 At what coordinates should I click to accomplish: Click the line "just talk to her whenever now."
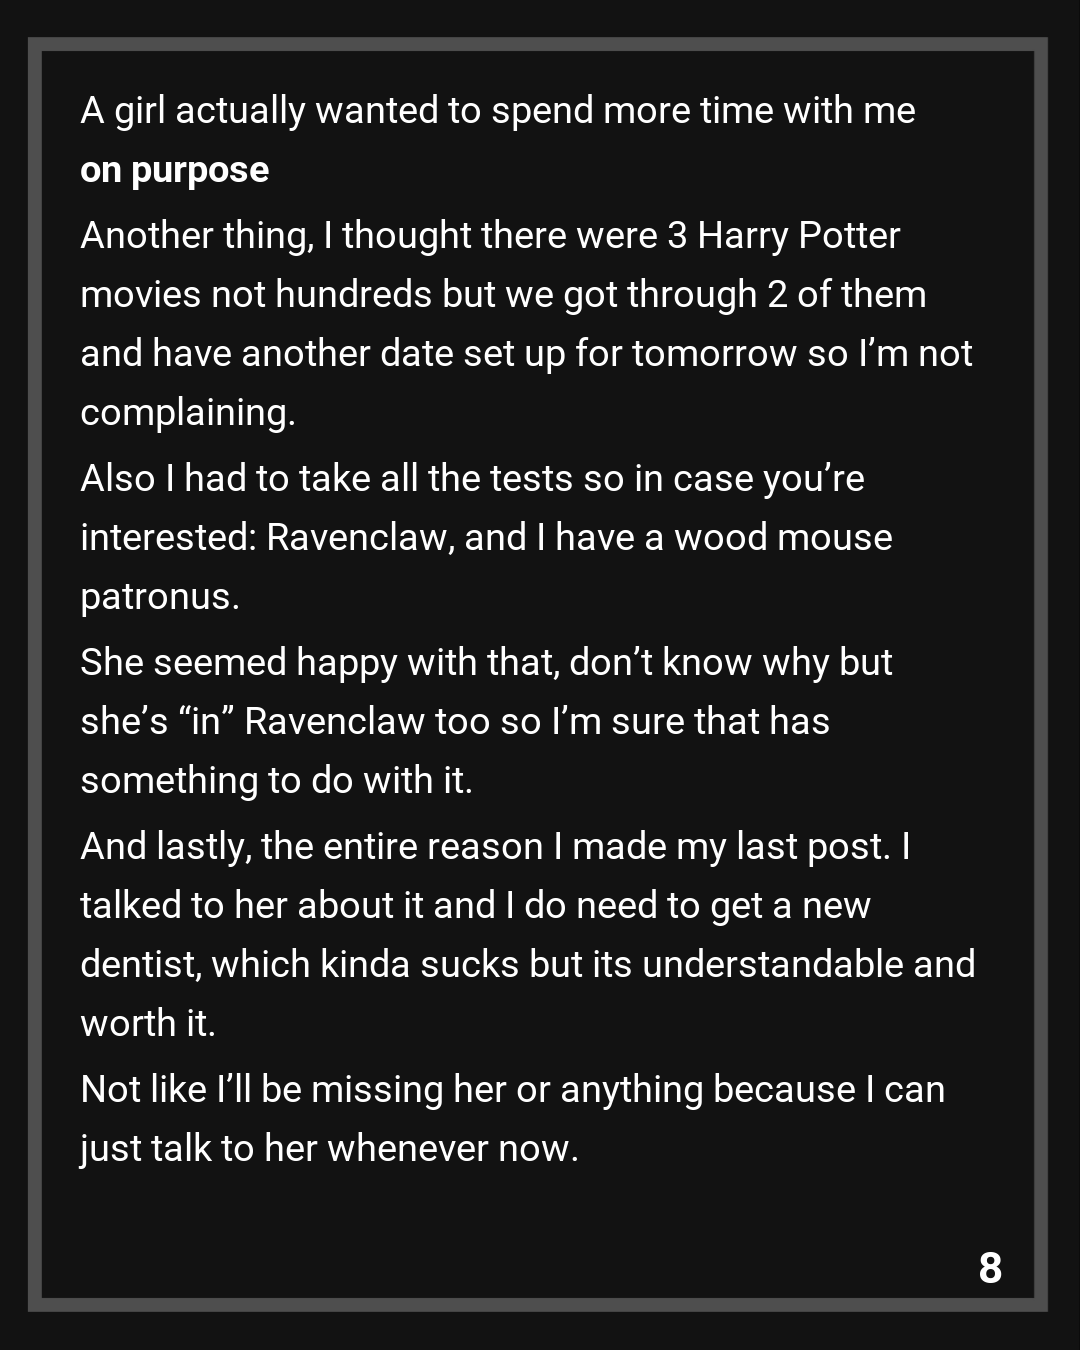(x=329, y=1148)
